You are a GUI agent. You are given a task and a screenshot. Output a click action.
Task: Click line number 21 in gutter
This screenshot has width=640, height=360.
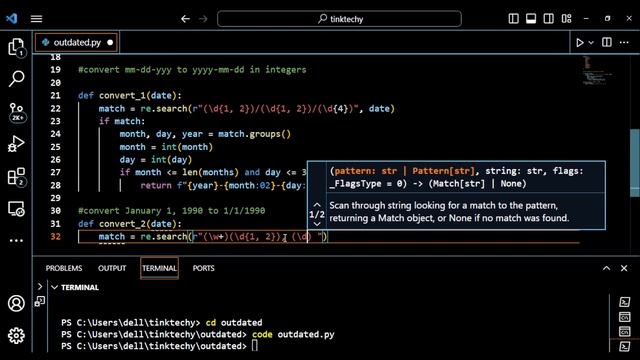pyautogui.click(x=56, y=96)
